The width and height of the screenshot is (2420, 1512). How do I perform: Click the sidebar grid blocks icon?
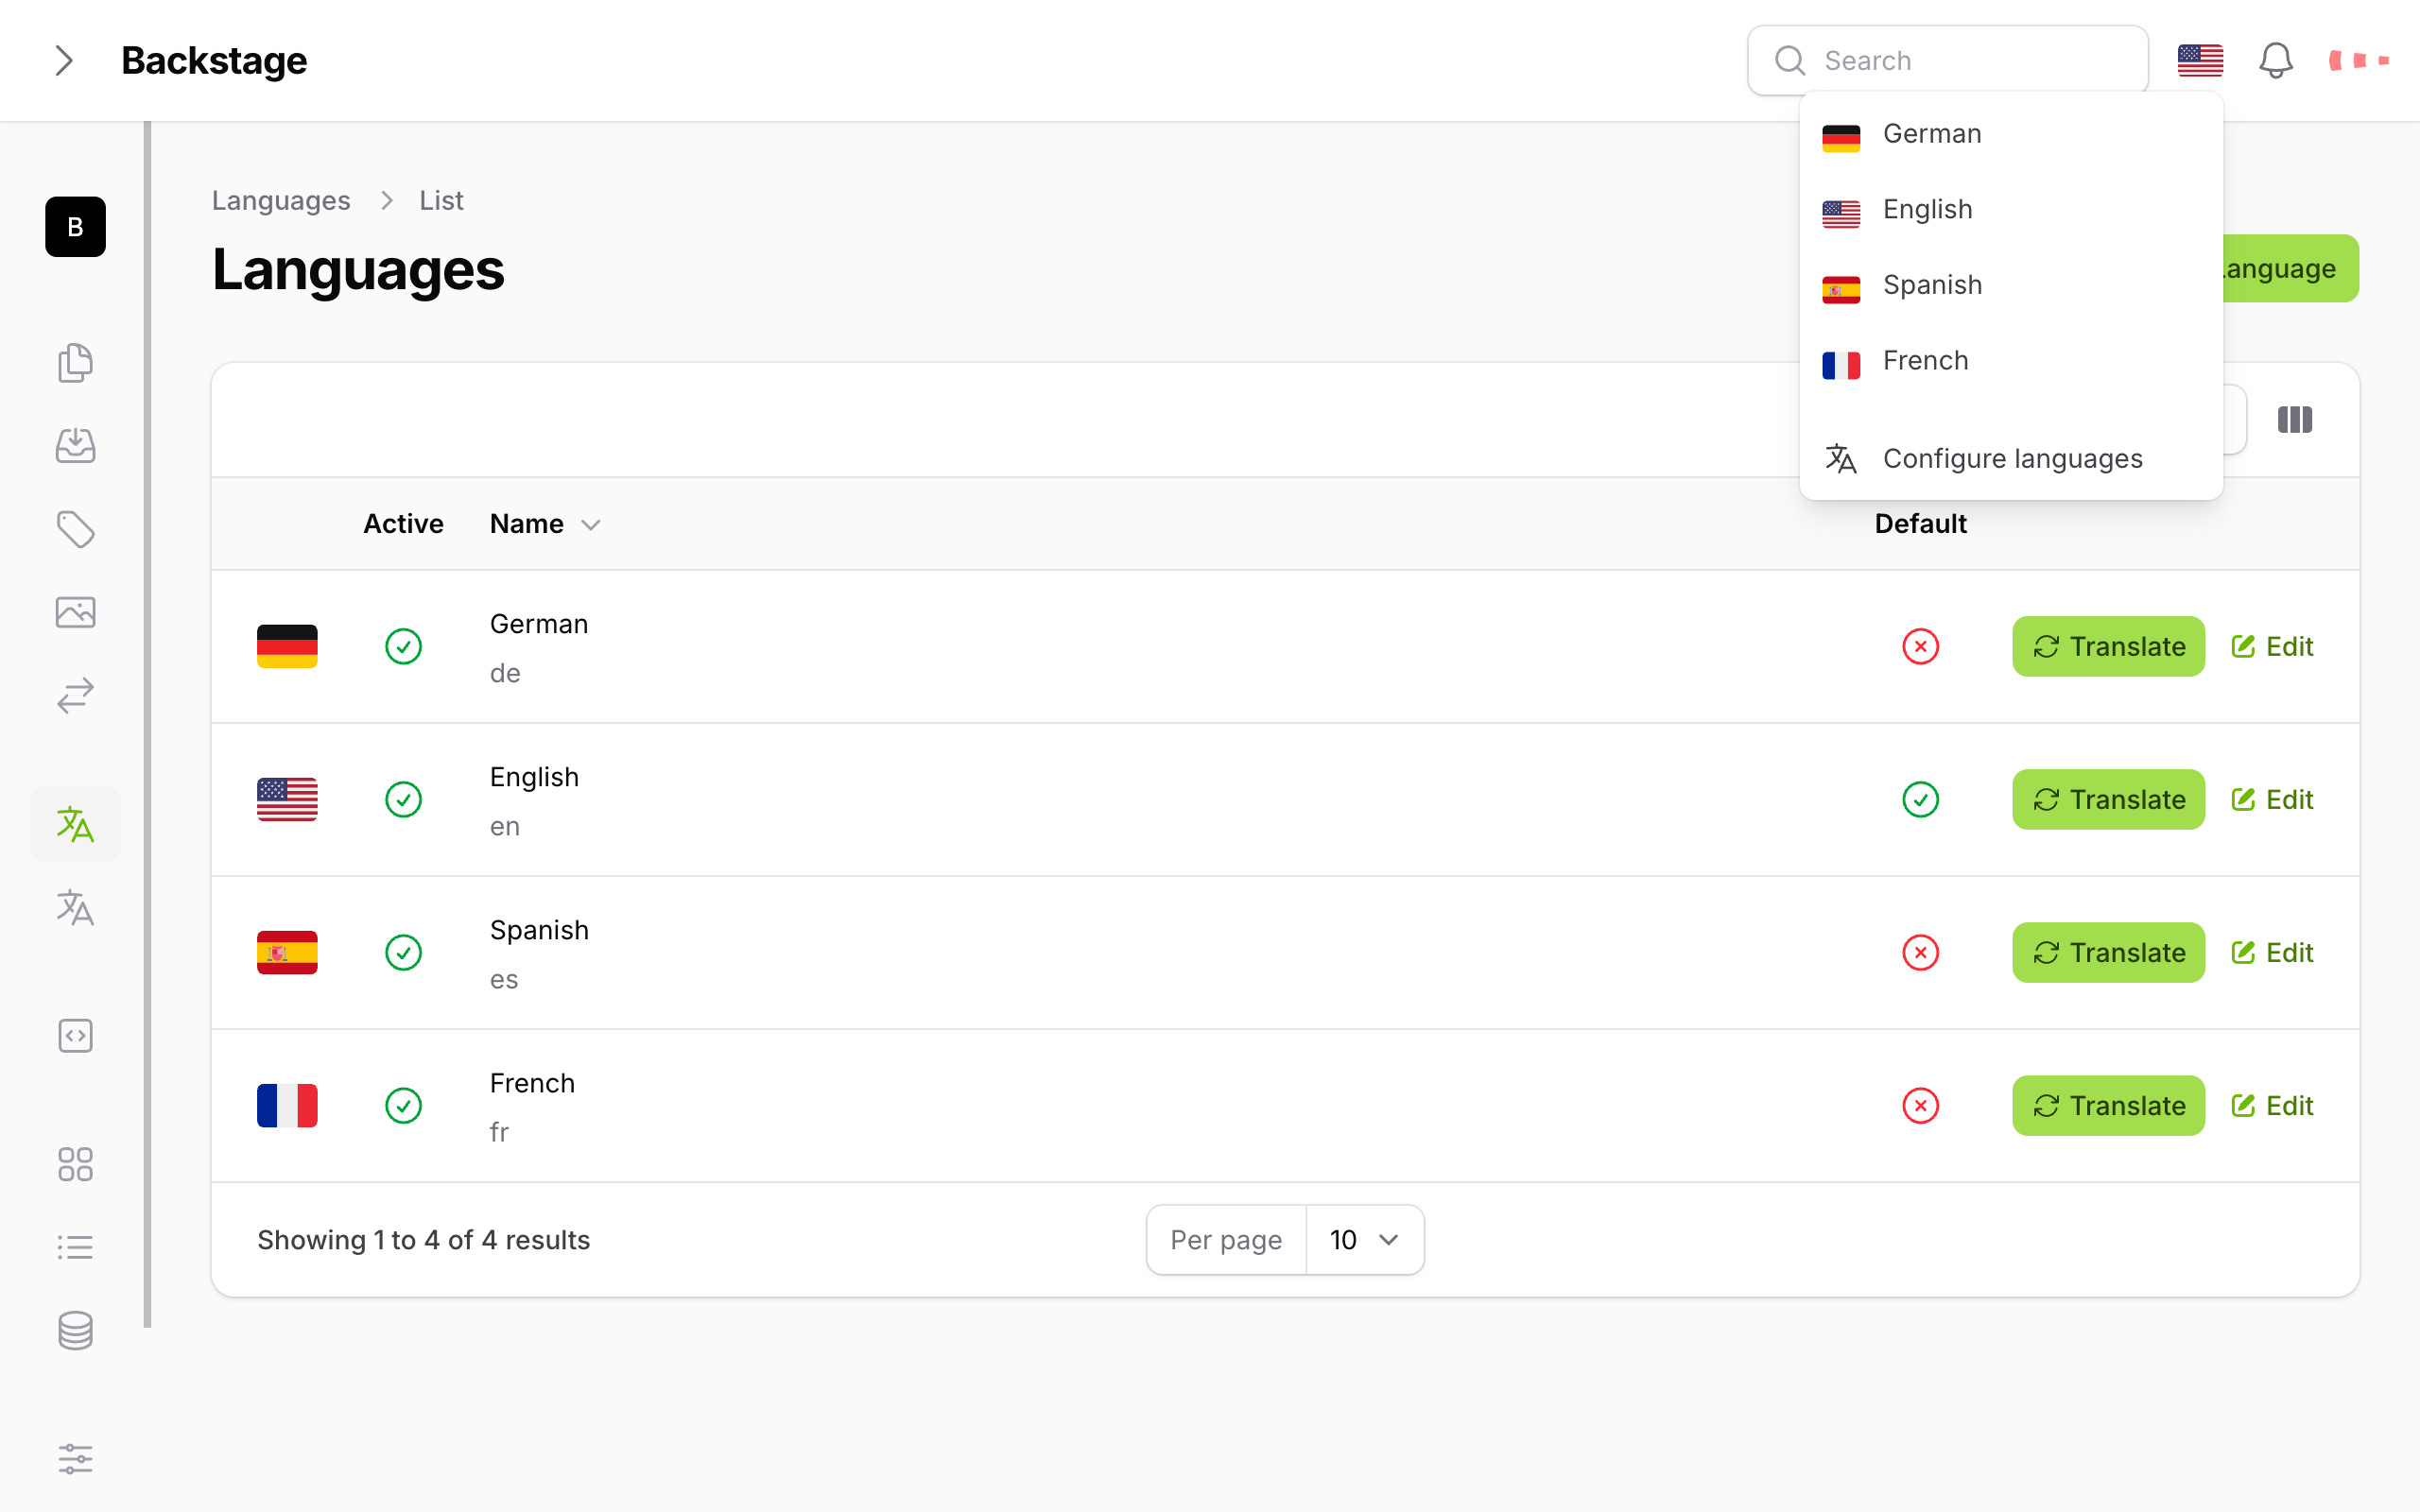click(x=75, y=1164)
